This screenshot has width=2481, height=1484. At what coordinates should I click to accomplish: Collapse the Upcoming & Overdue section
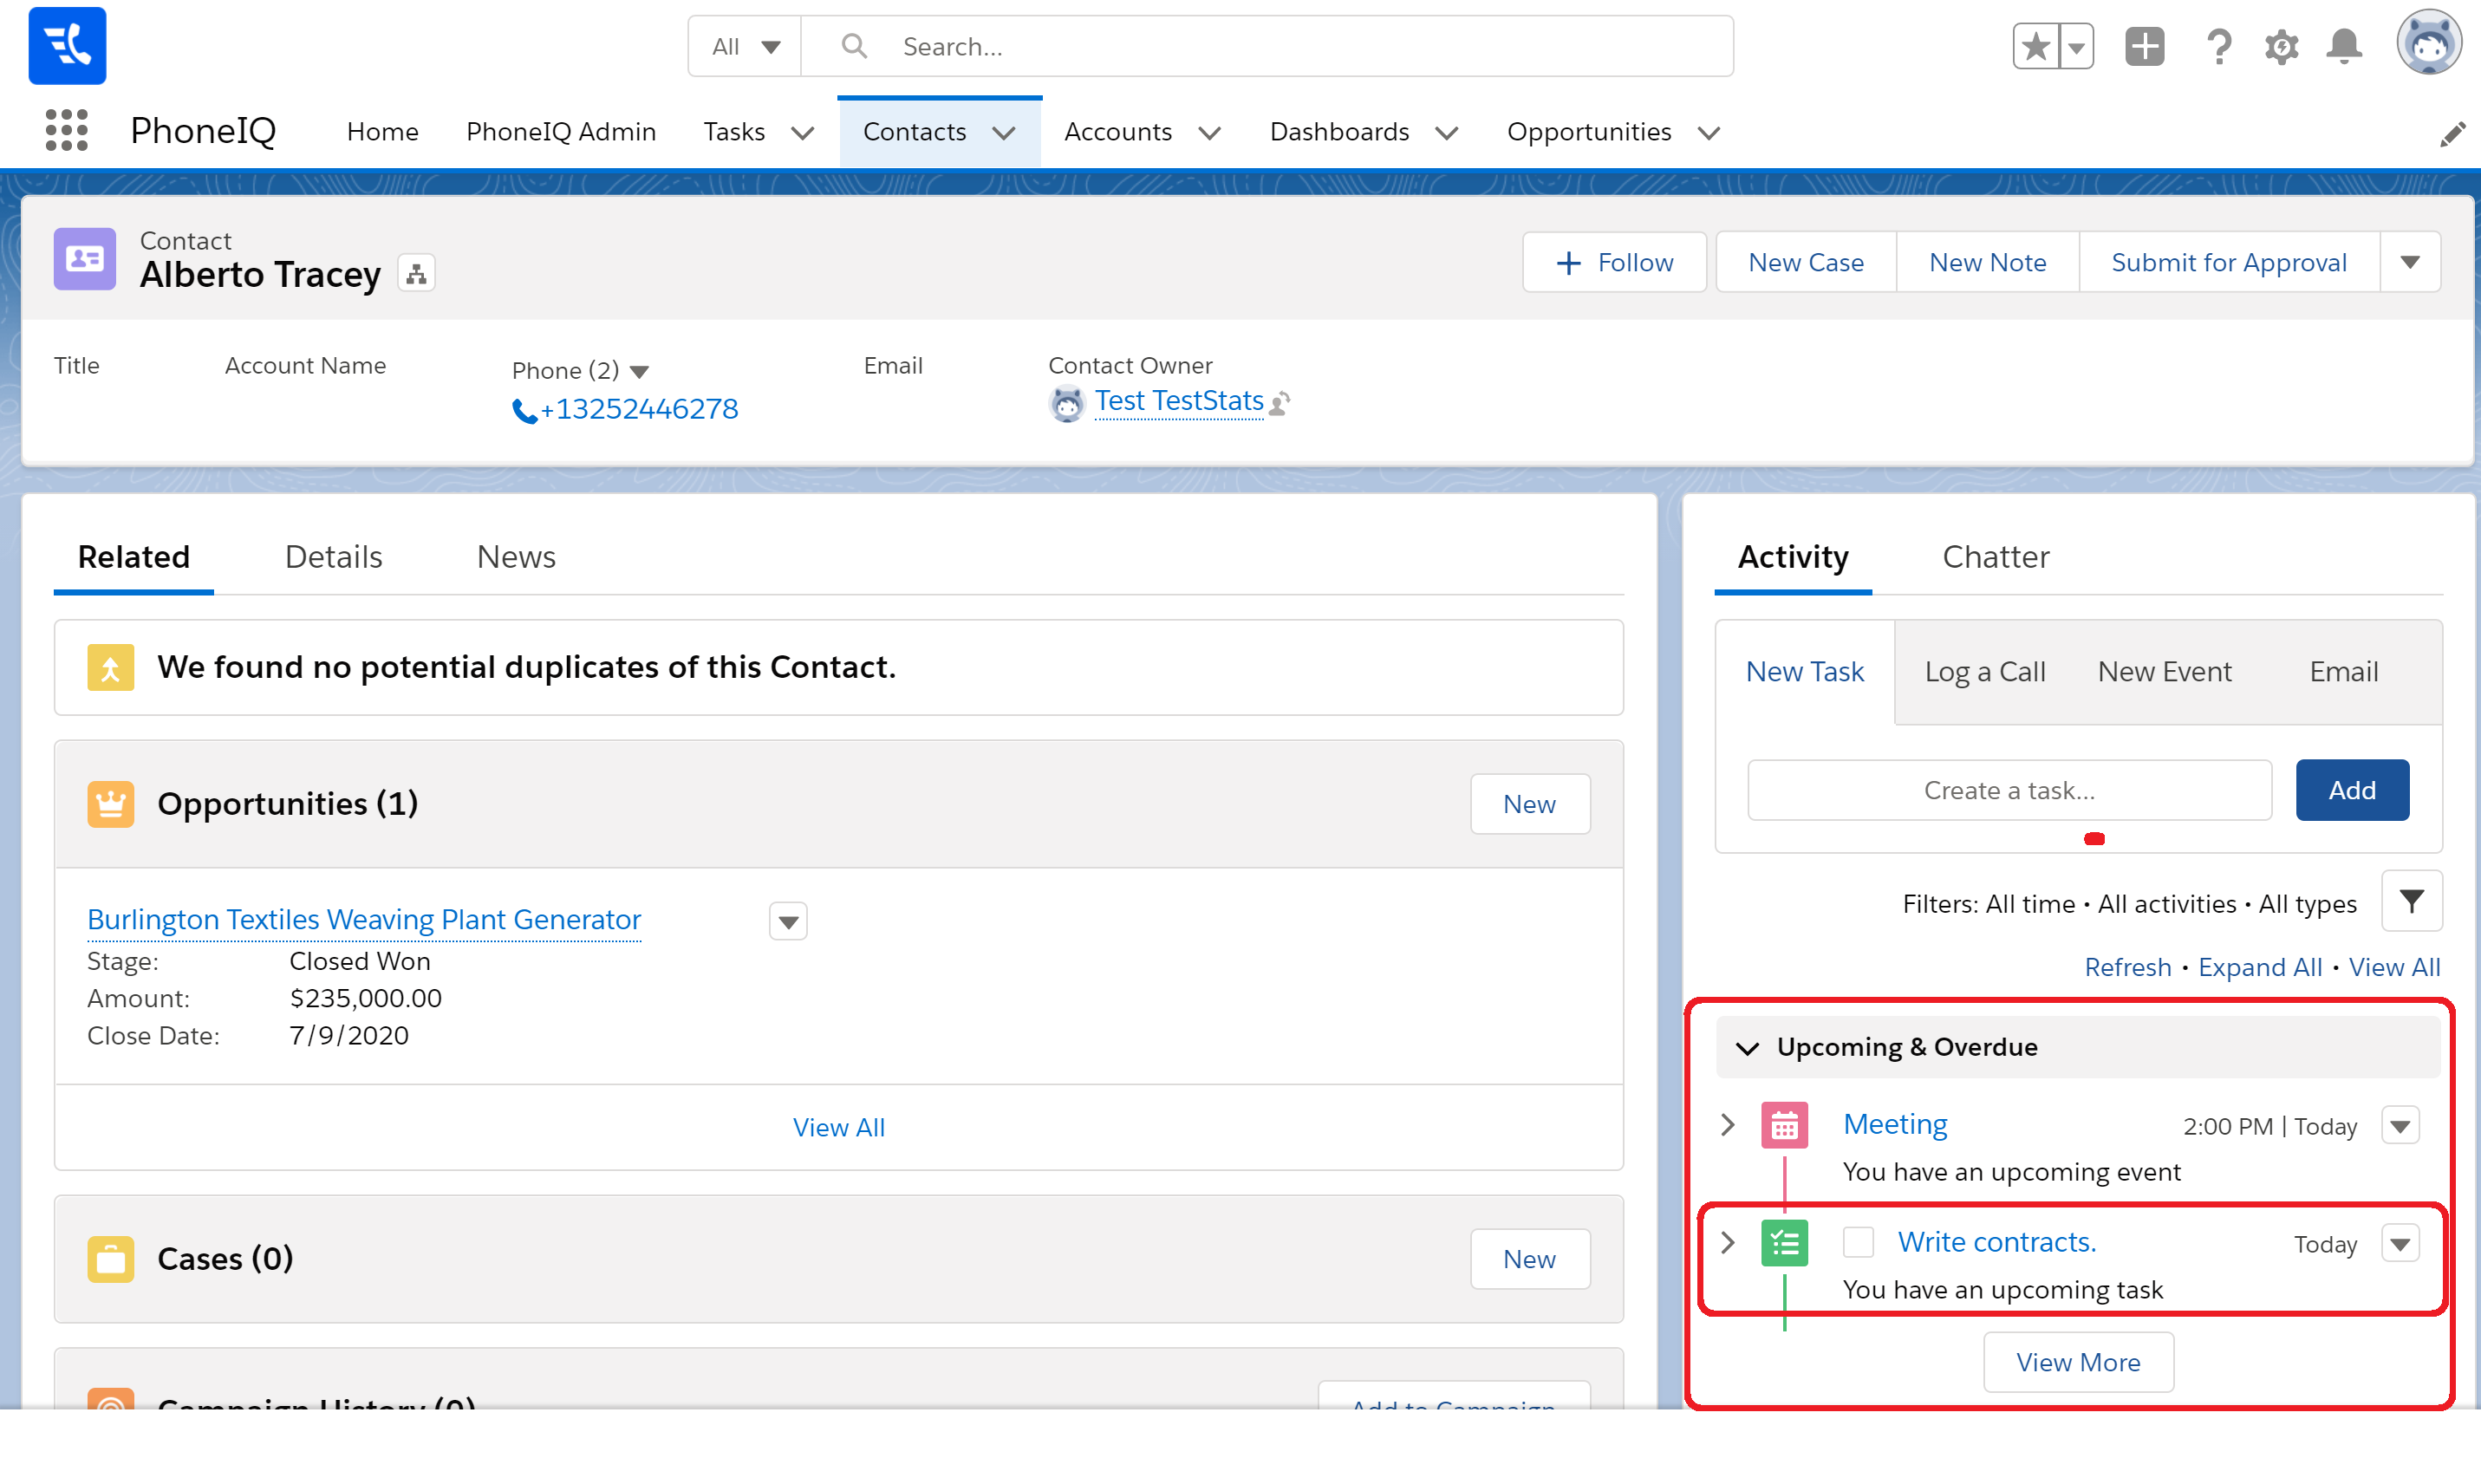1747,1048
